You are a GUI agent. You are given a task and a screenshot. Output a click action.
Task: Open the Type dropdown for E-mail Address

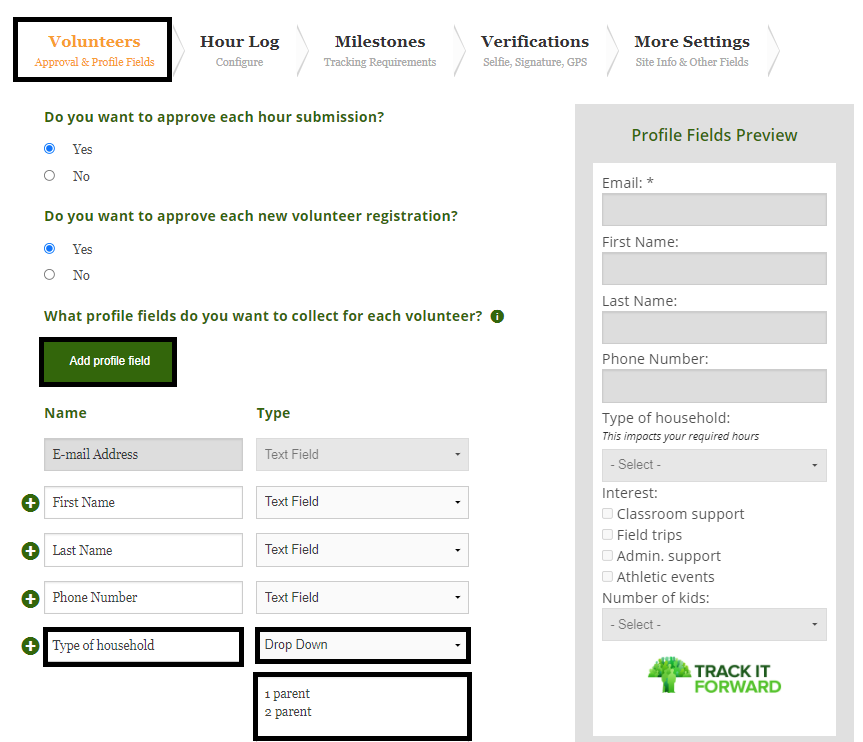tap(362, 455)
